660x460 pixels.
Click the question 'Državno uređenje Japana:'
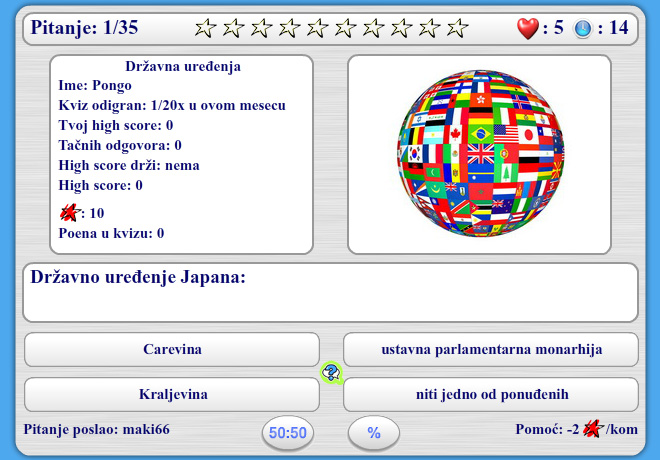pyautogui.click(x=138, y=277)
